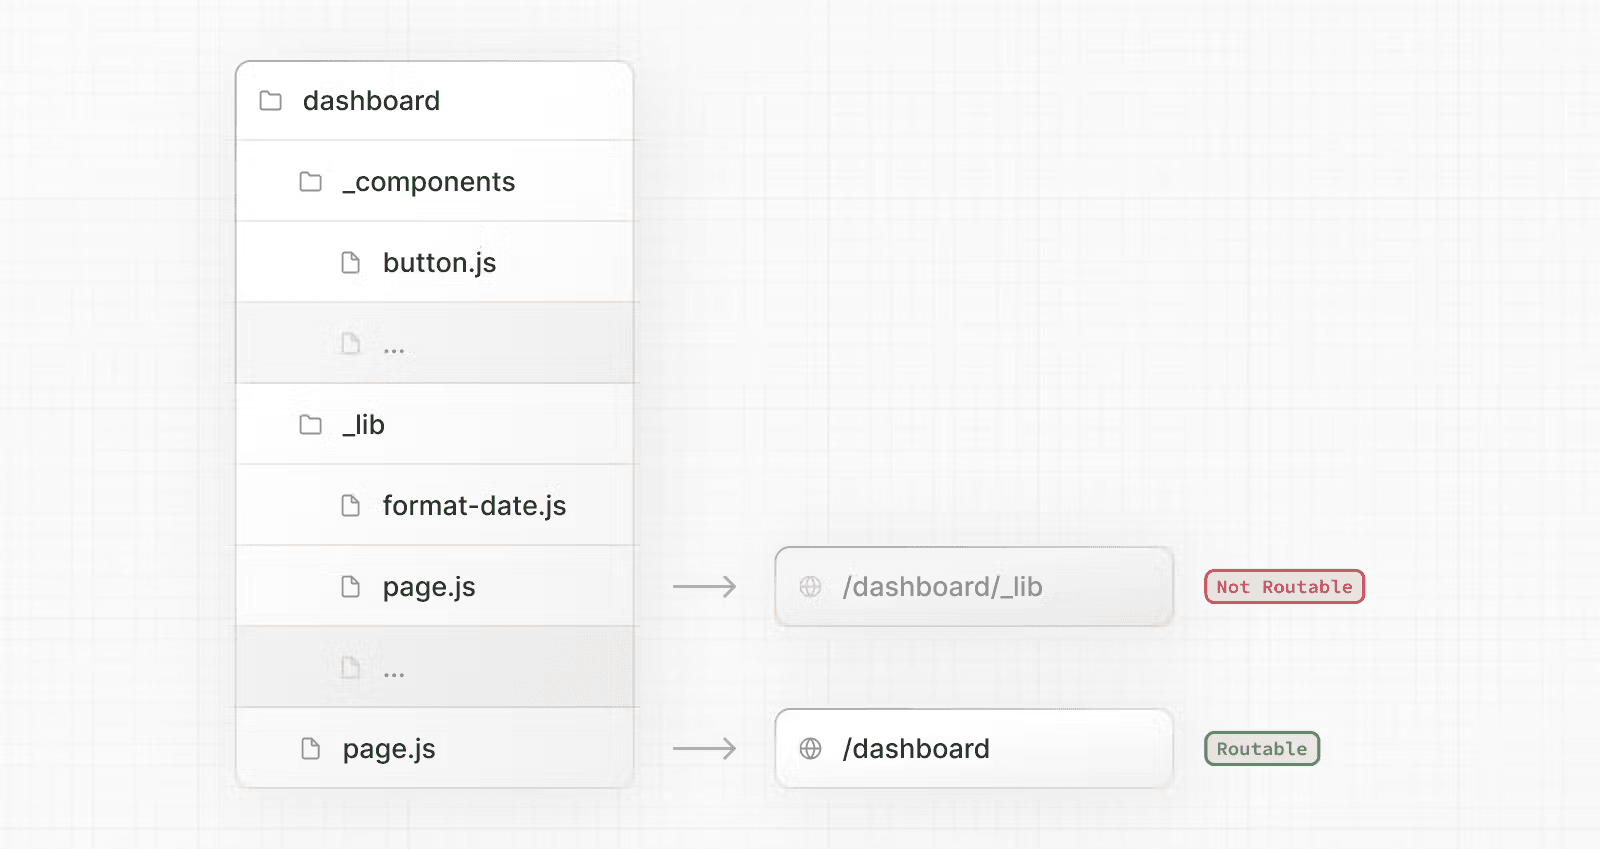Screen dimensions: 1600x849
Task: Click arrow pointing to /dashboard/_lib
Action: (x=704, y=587)
